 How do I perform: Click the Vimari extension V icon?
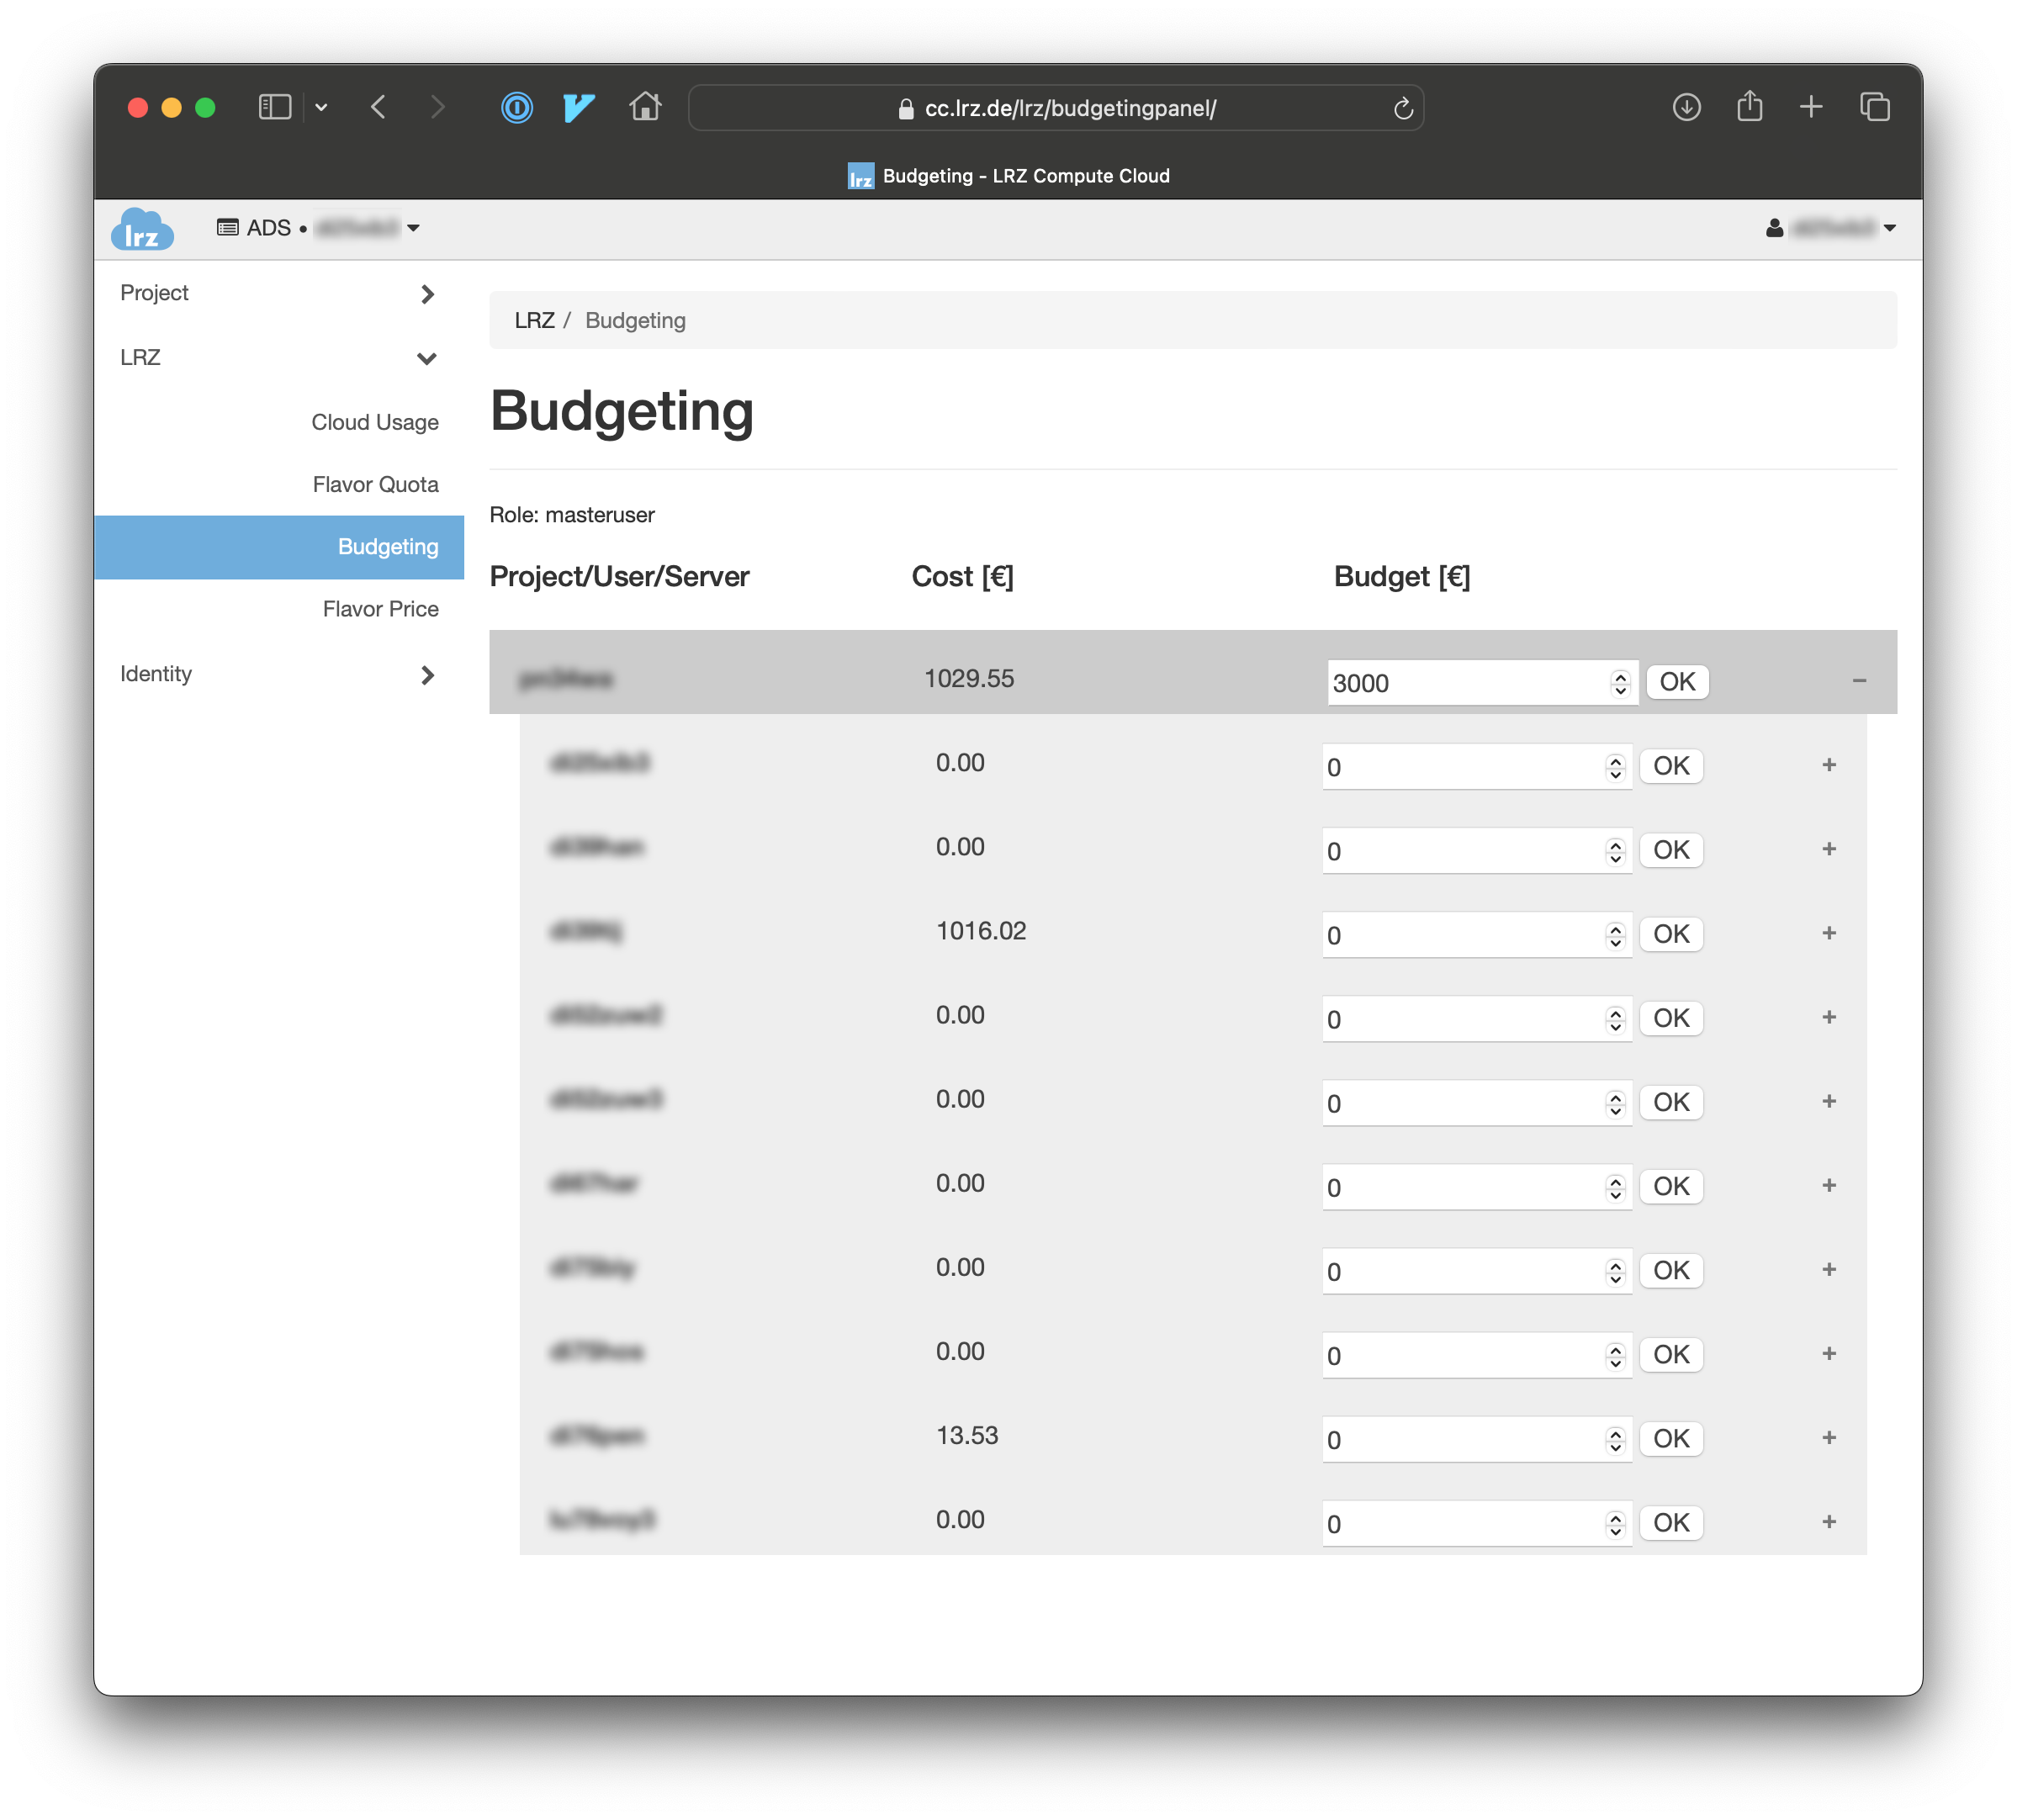pyautogui.click(x=579, y=107)
